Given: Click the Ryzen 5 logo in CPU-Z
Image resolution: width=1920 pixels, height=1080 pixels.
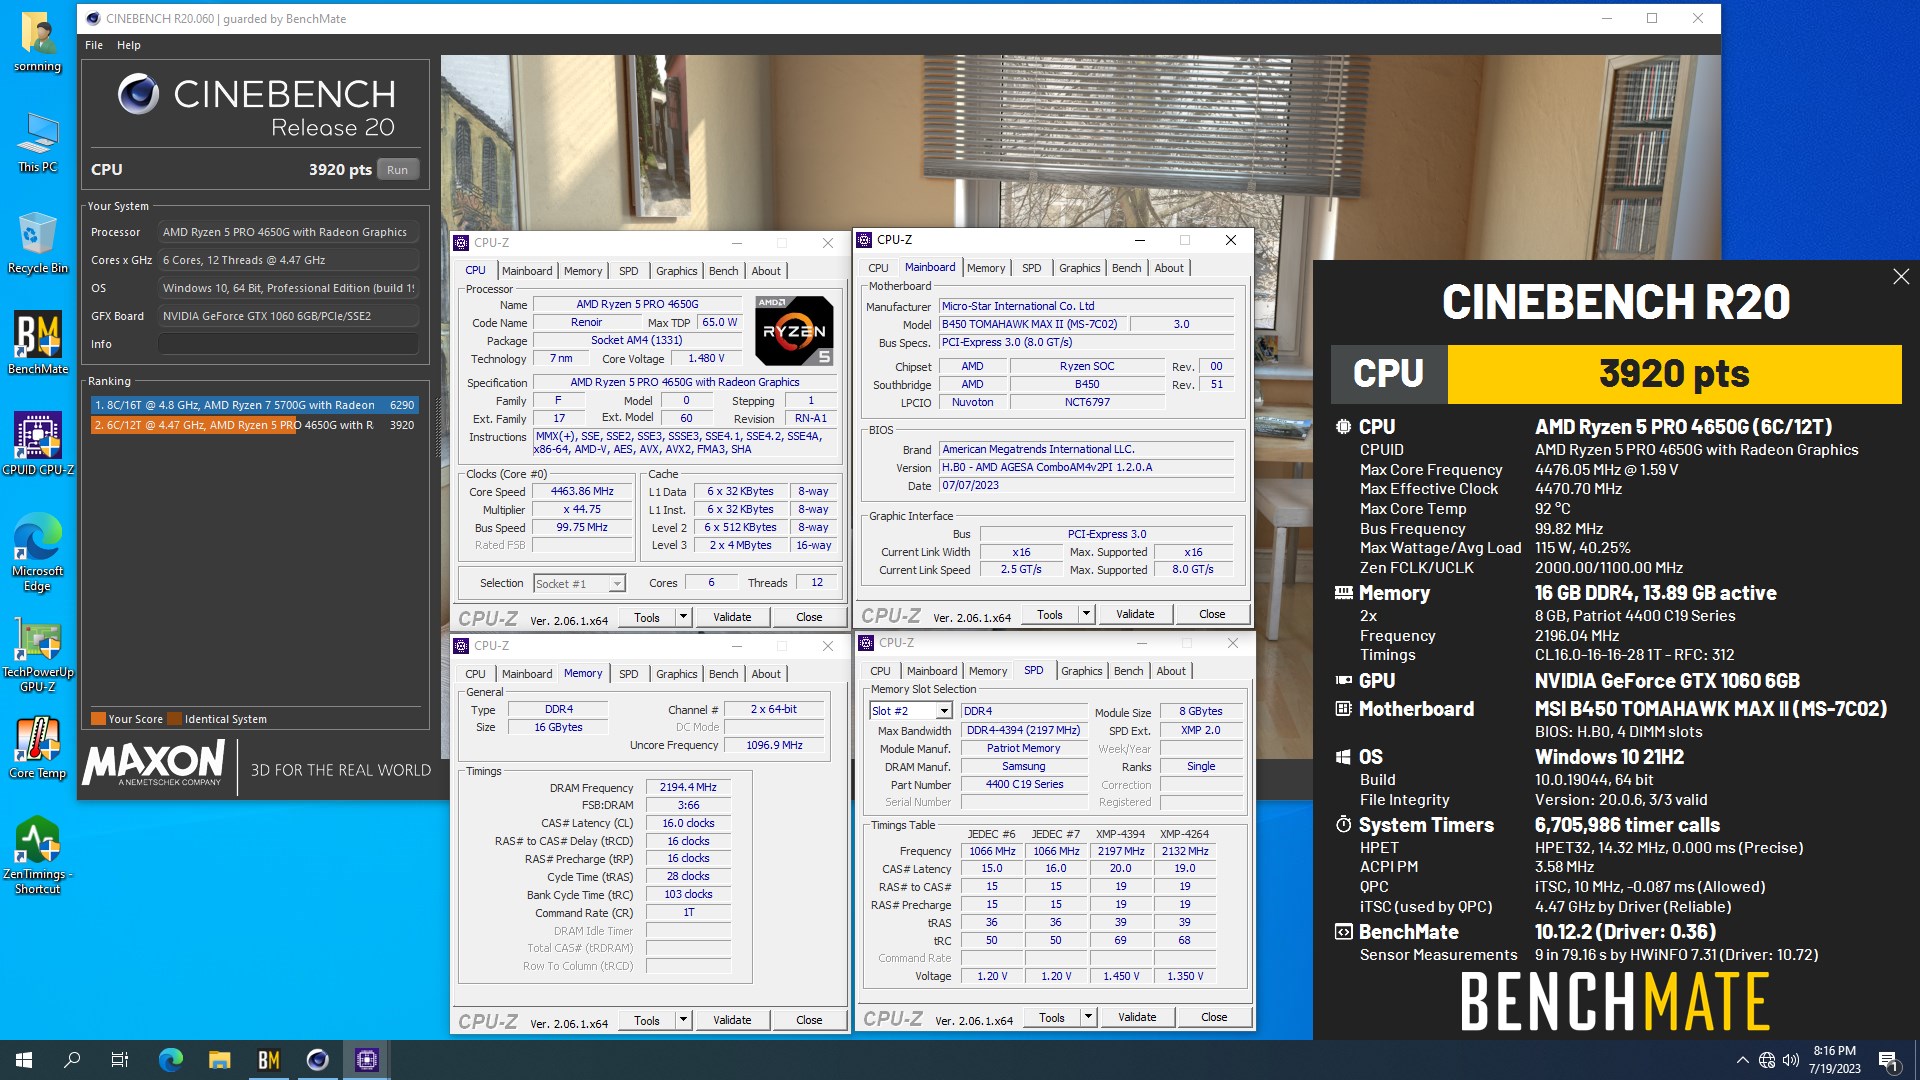Looking at the screenshot, I should point(794,331).
